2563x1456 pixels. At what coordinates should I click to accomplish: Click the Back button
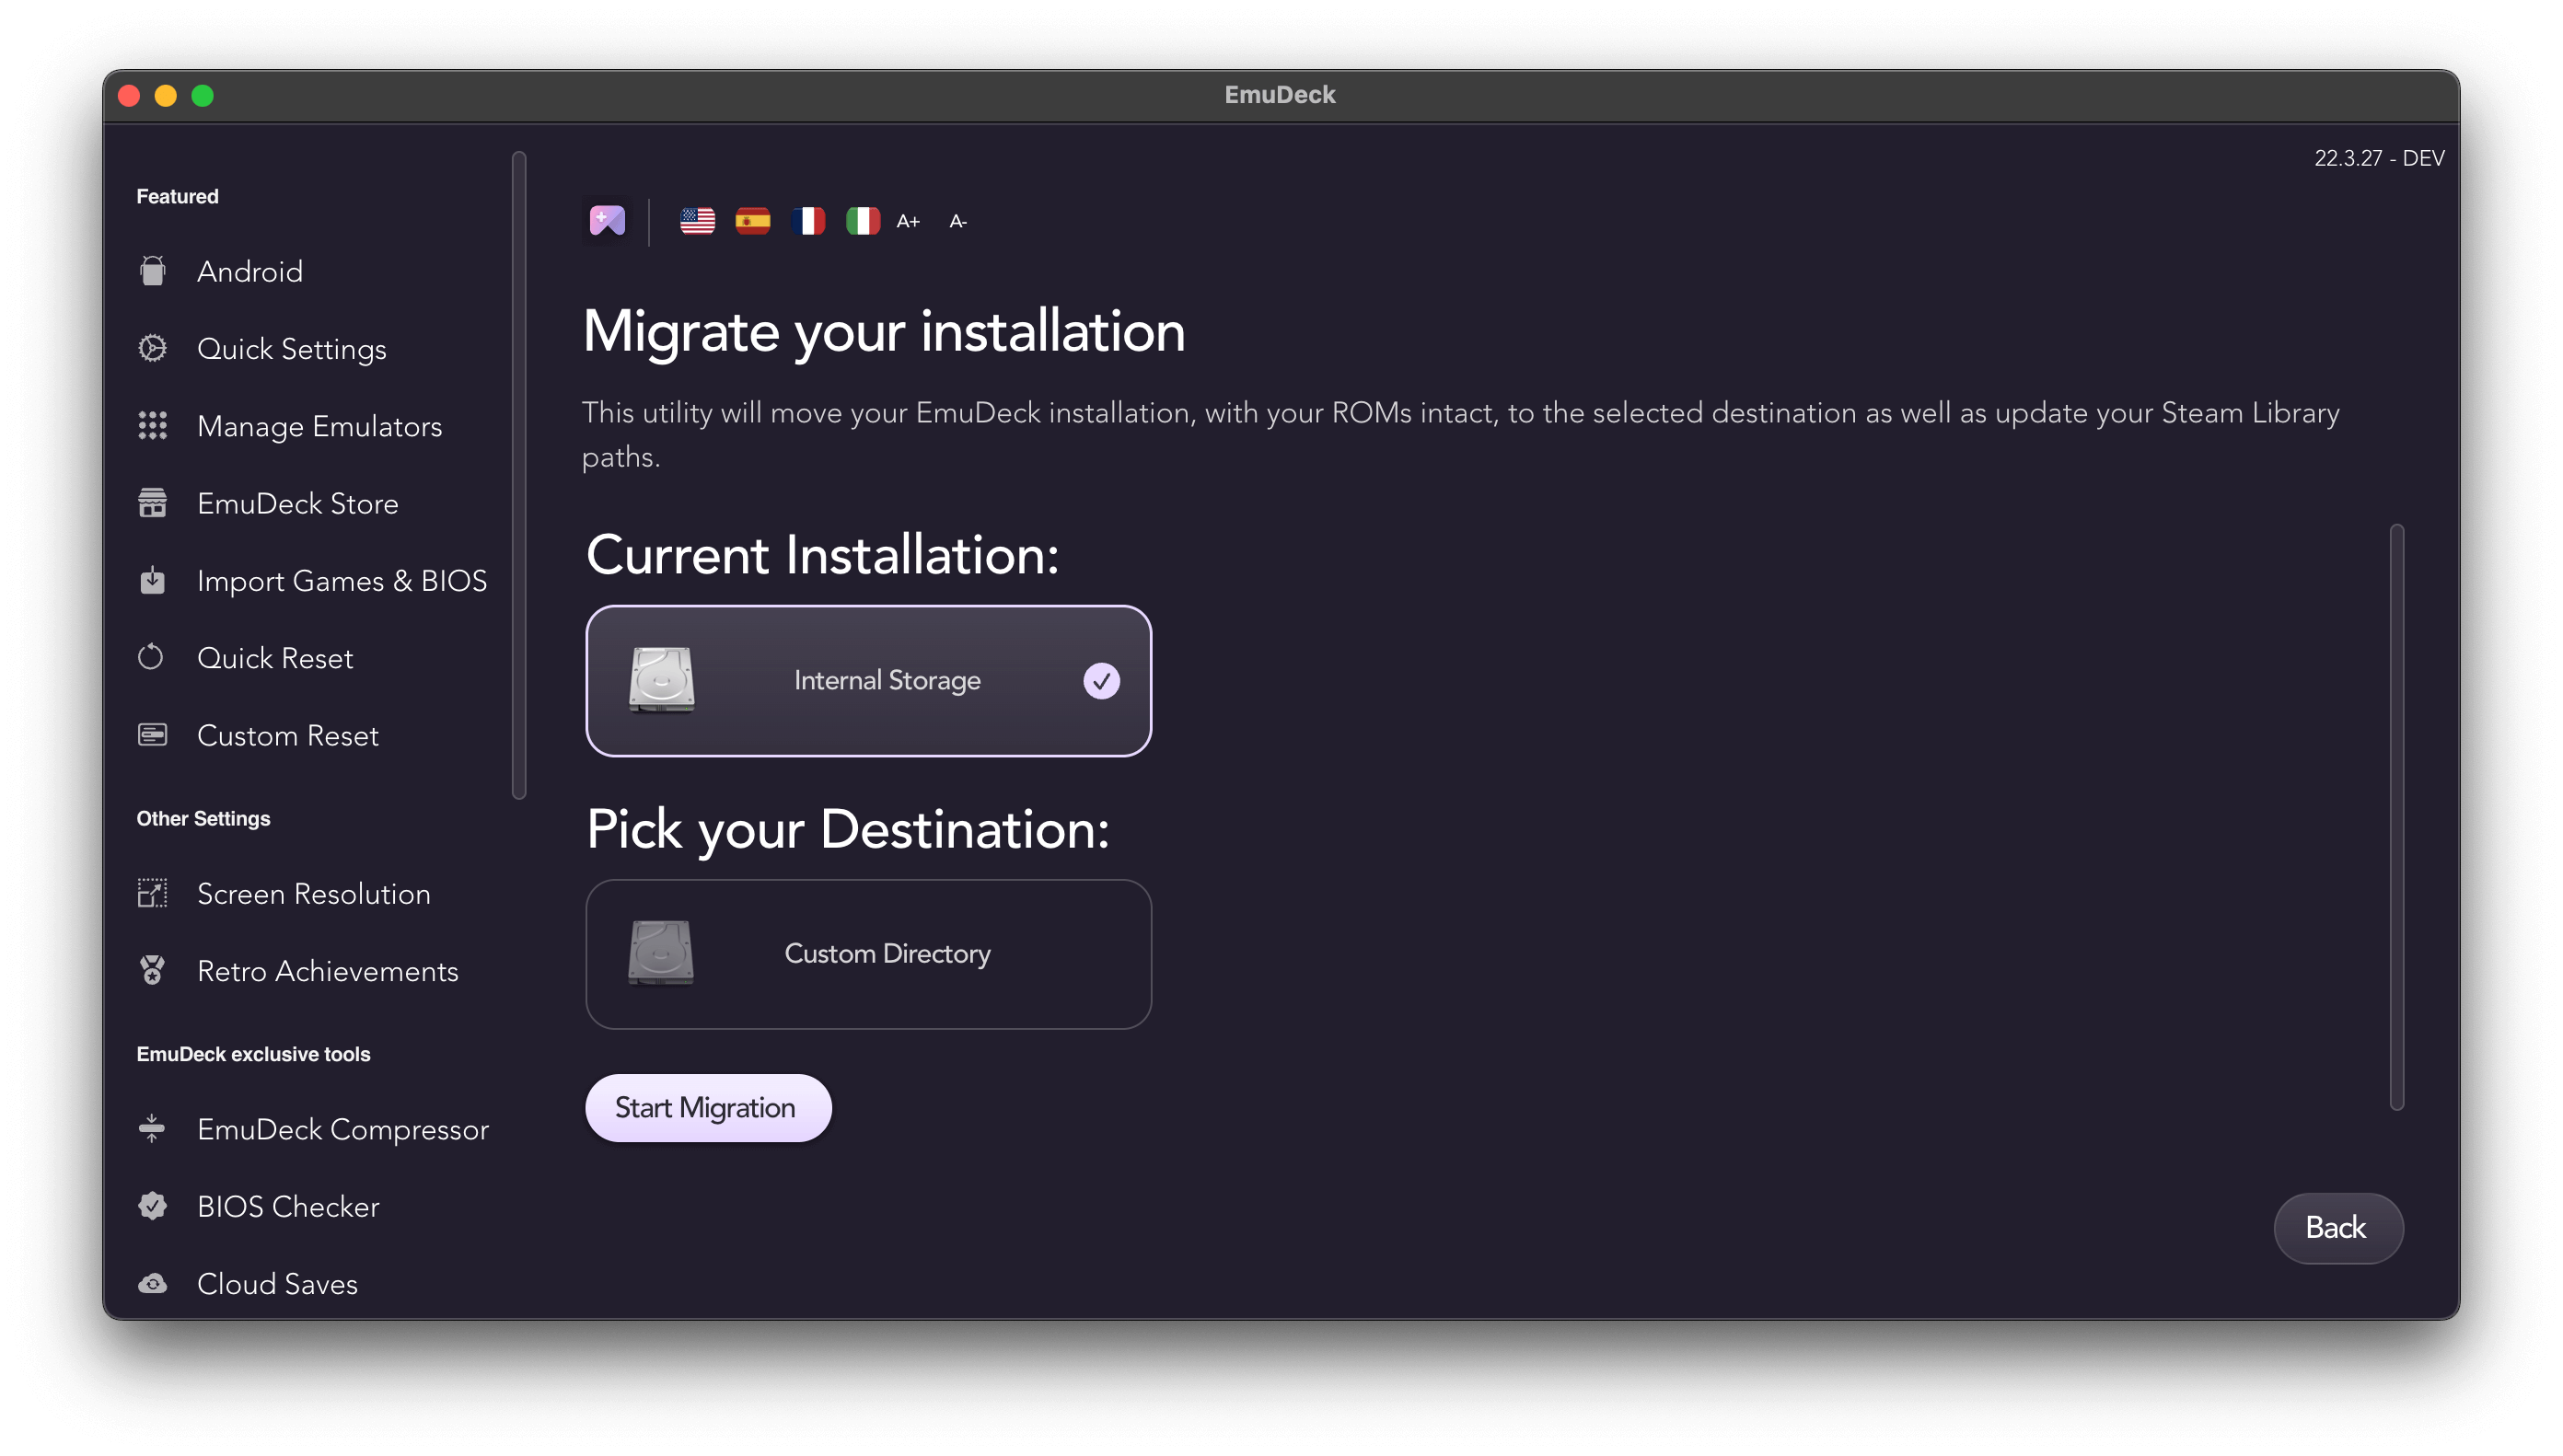pyautogui.click(x=2337, y=1227)
